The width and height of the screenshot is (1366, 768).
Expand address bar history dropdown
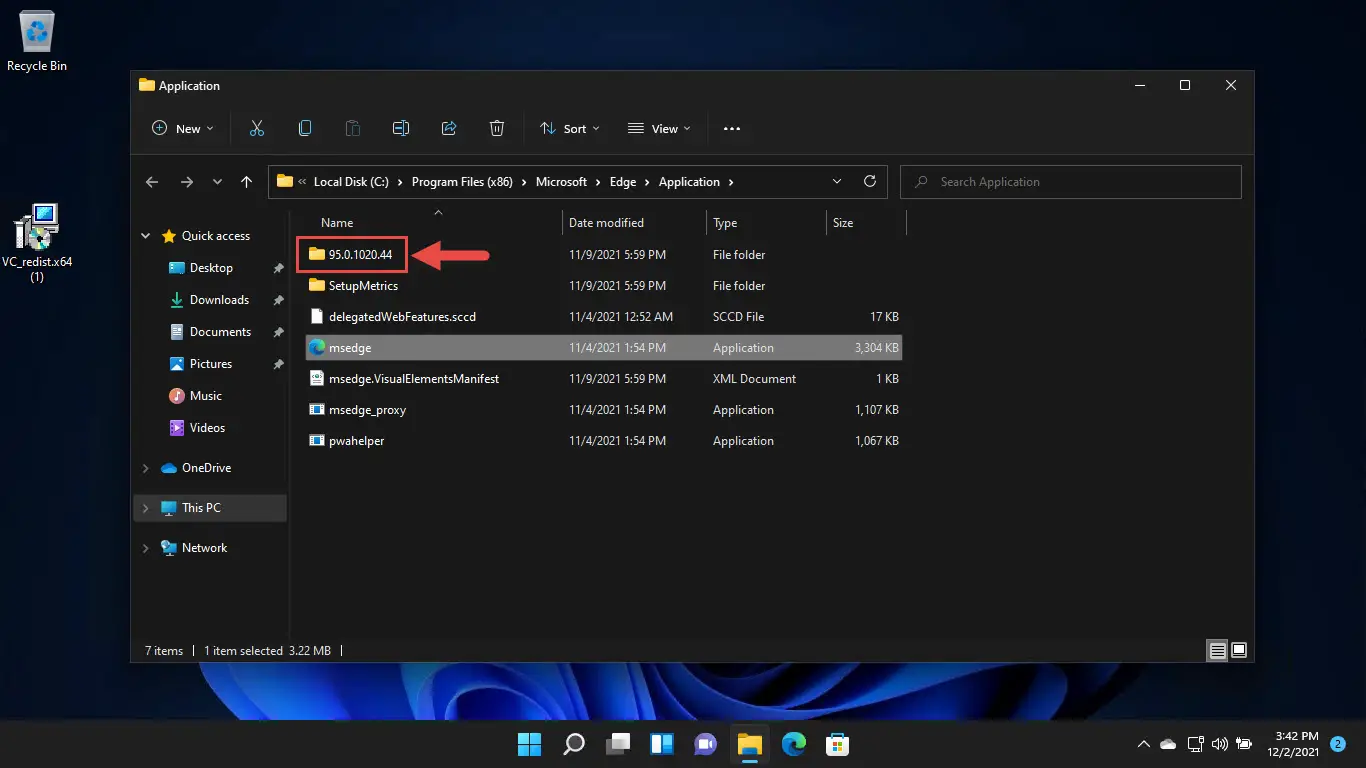837,182
